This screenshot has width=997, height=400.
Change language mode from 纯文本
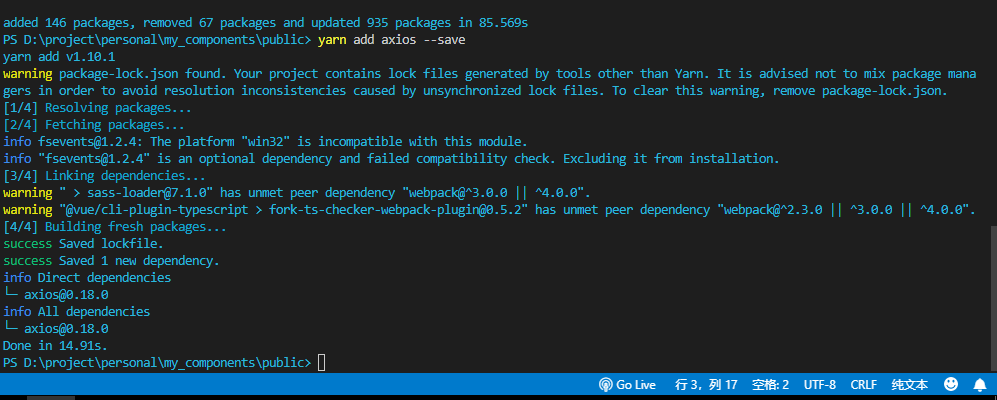[910, 384]
